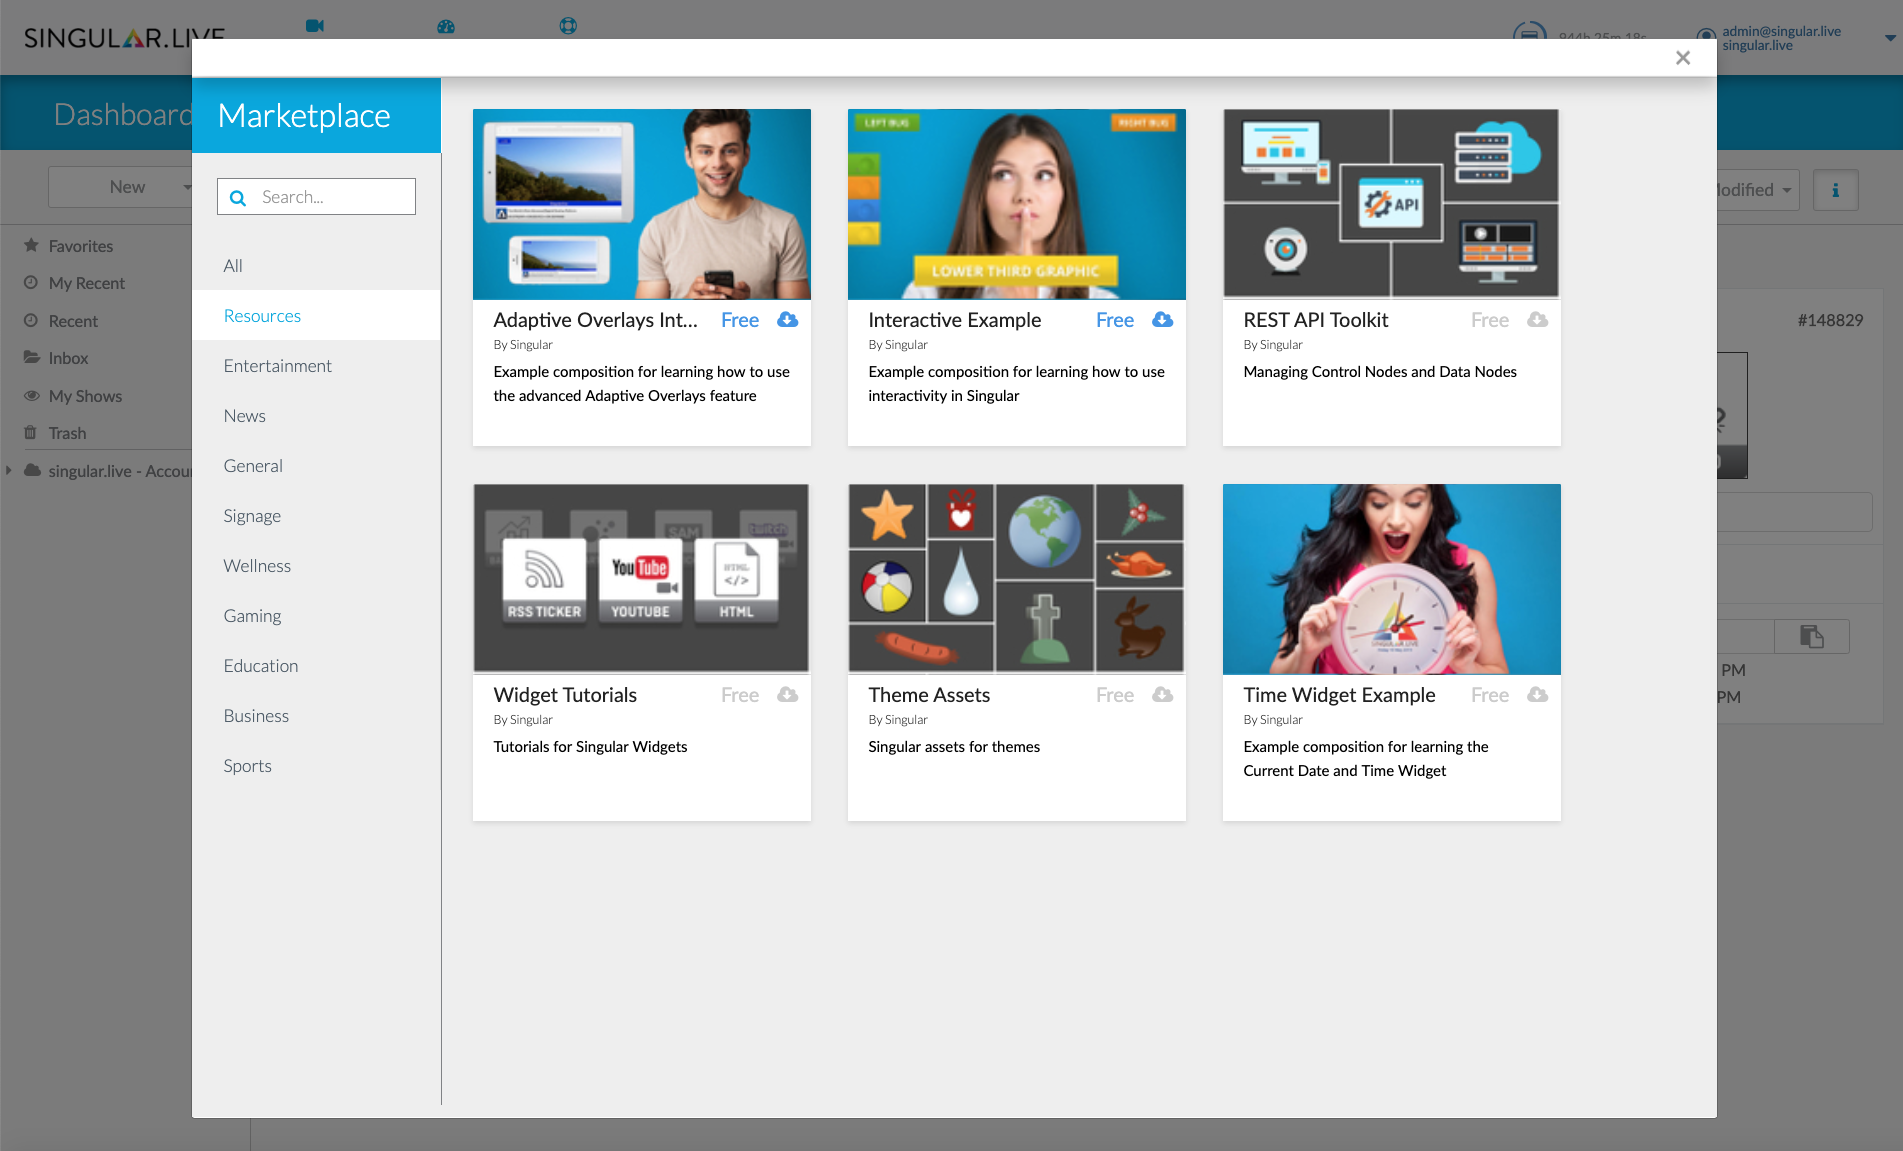Select the Wellness category
Image resolution: width=1903 pixels, height=1151 pixels.
click(x=316, y=565)
